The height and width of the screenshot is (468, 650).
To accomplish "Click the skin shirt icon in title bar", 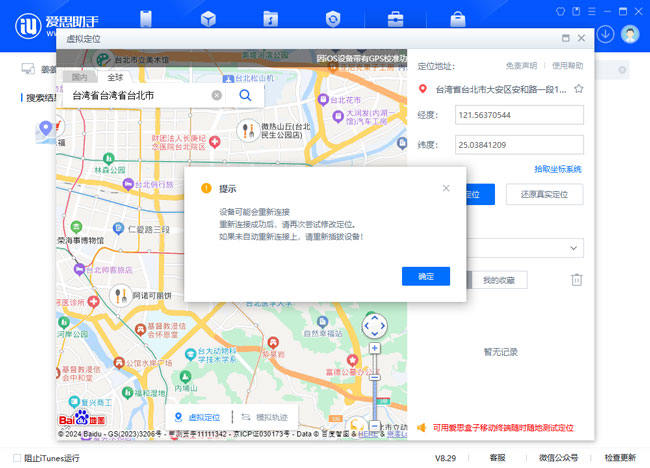I will 560,12.
